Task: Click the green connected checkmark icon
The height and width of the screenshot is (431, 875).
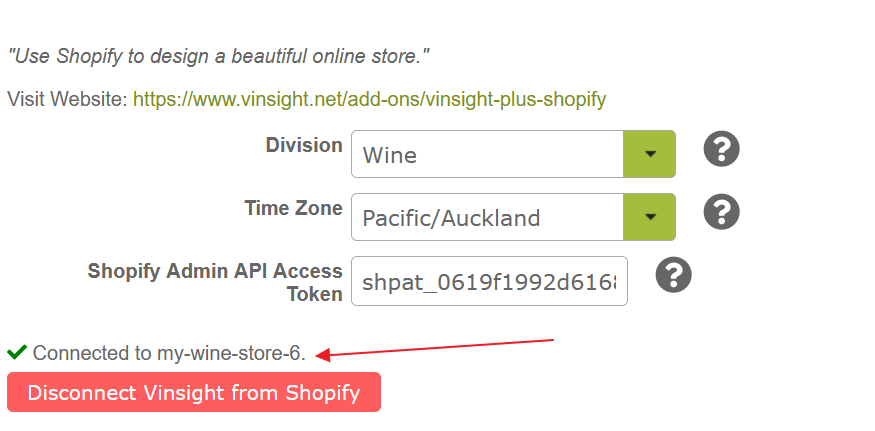Action: click(x=17, y=352)
